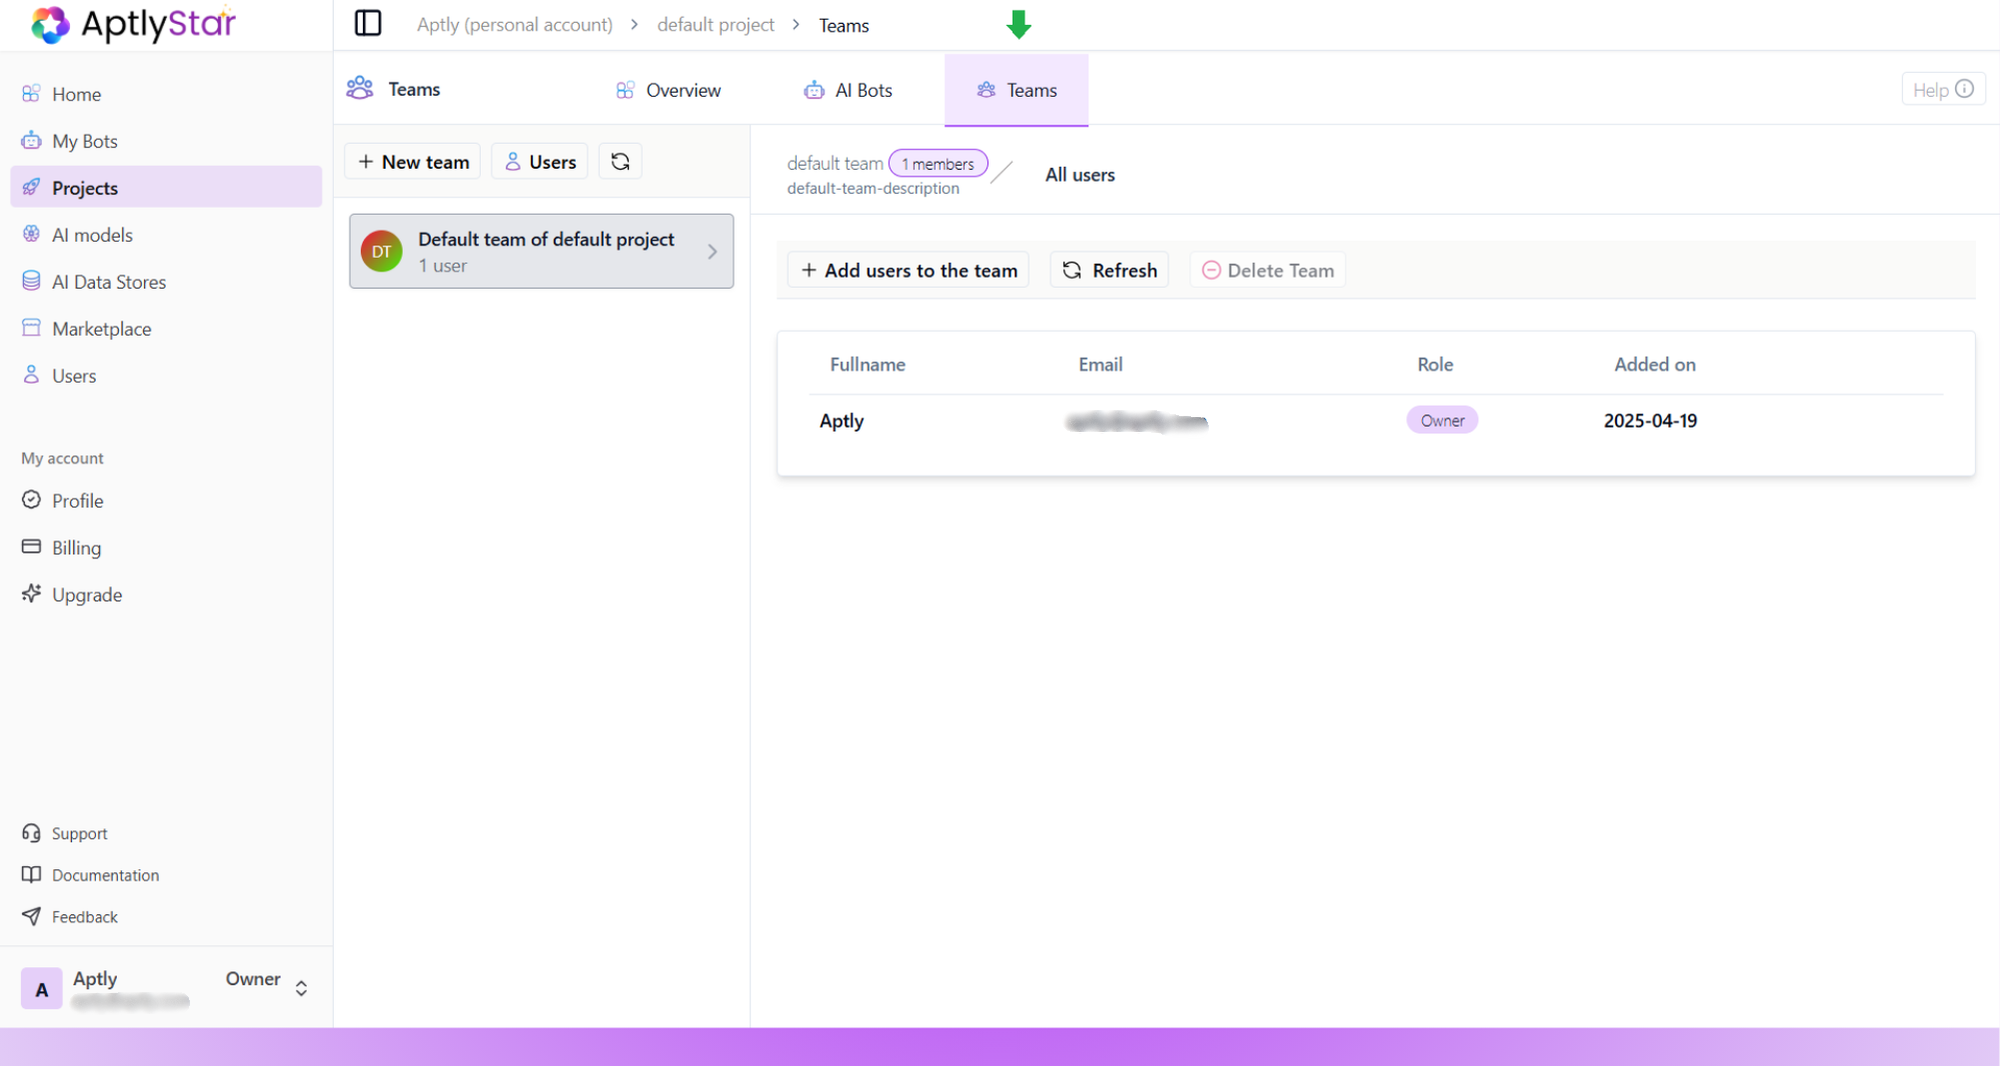Viewport: 2000px width, 1066px height.
Task: Click the Added on column header
Action: pos(1655,365)
